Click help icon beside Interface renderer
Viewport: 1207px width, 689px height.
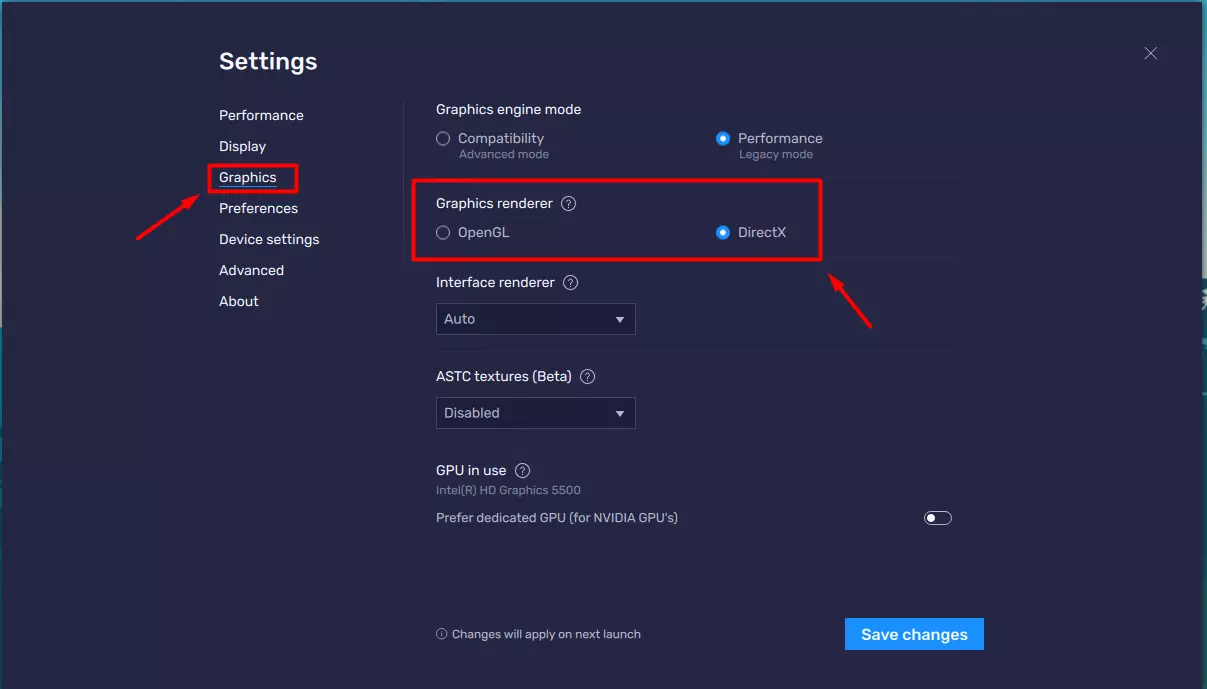(x=570, y=283)
